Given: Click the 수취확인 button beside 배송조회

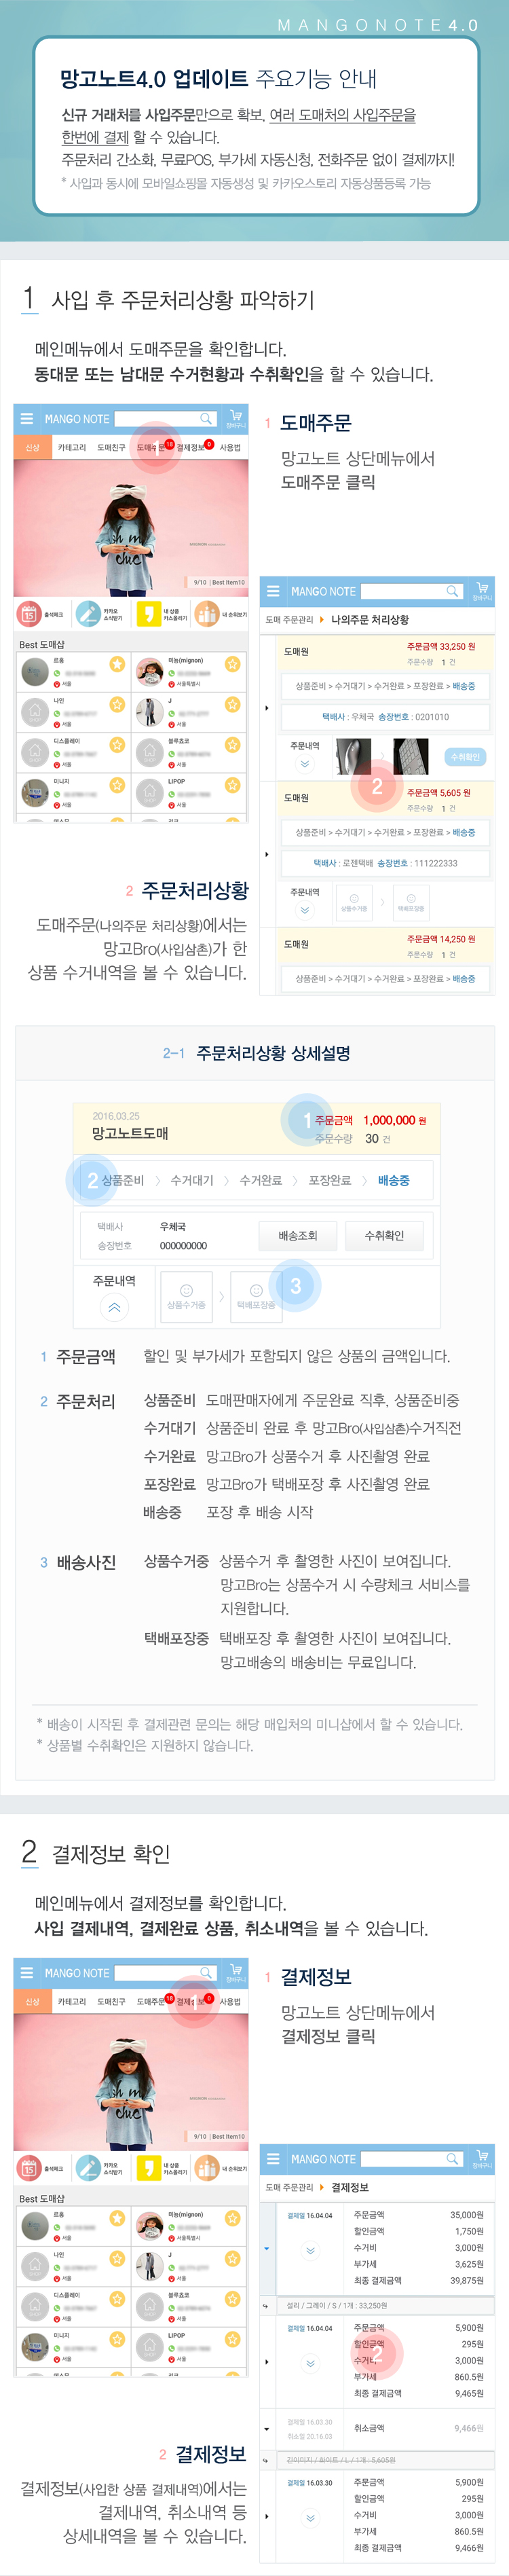Looking at the screenshot, I should (x=384, y=1236).
